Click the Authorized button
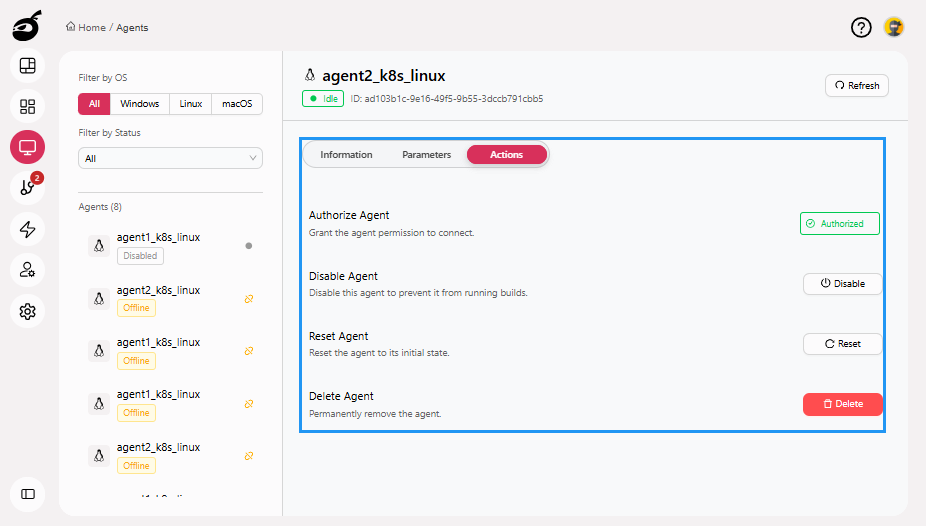The image size is (926, 526). click(840, 224)
